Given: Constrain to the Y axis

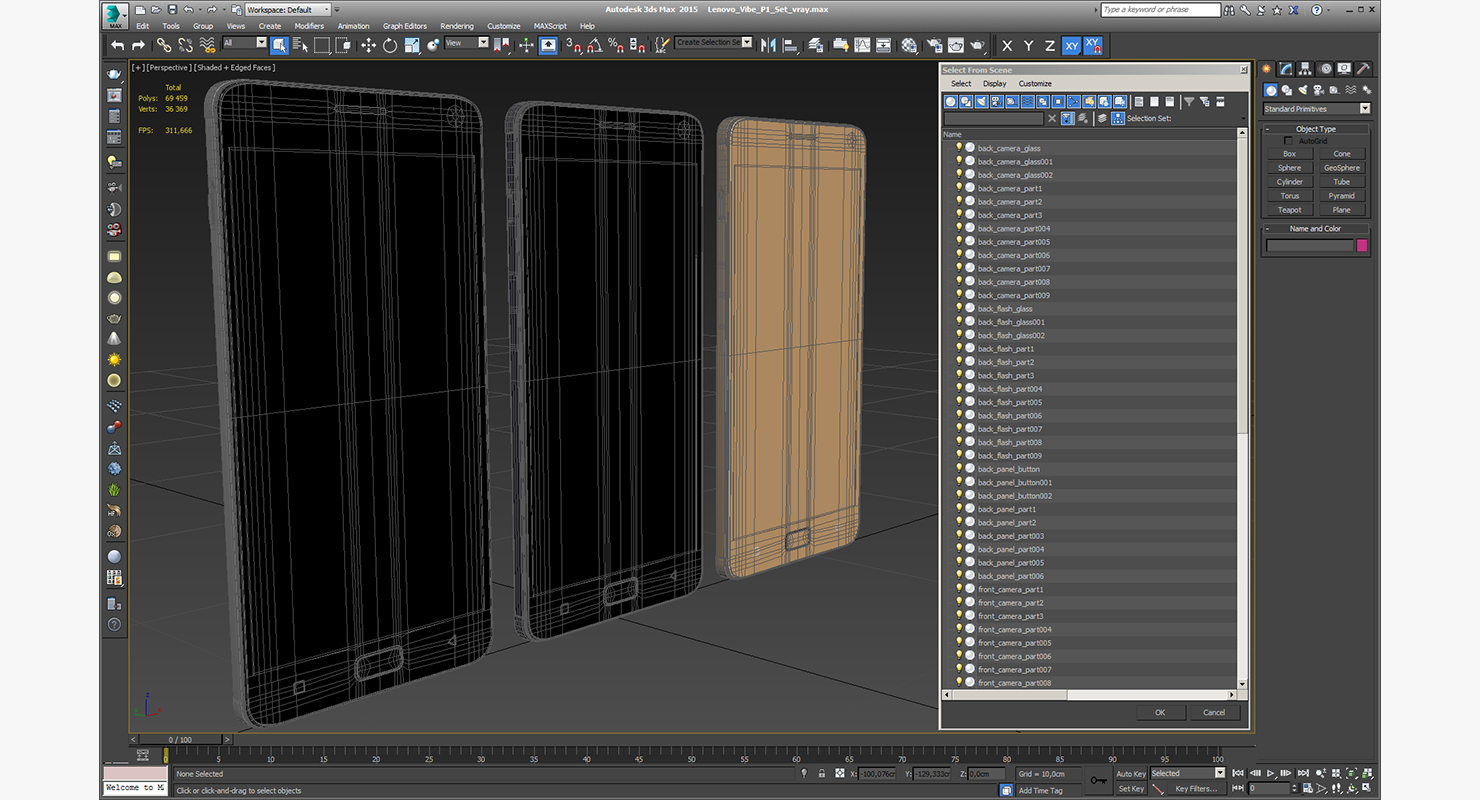Looking at the screenshot, I should pos(1028,45).
